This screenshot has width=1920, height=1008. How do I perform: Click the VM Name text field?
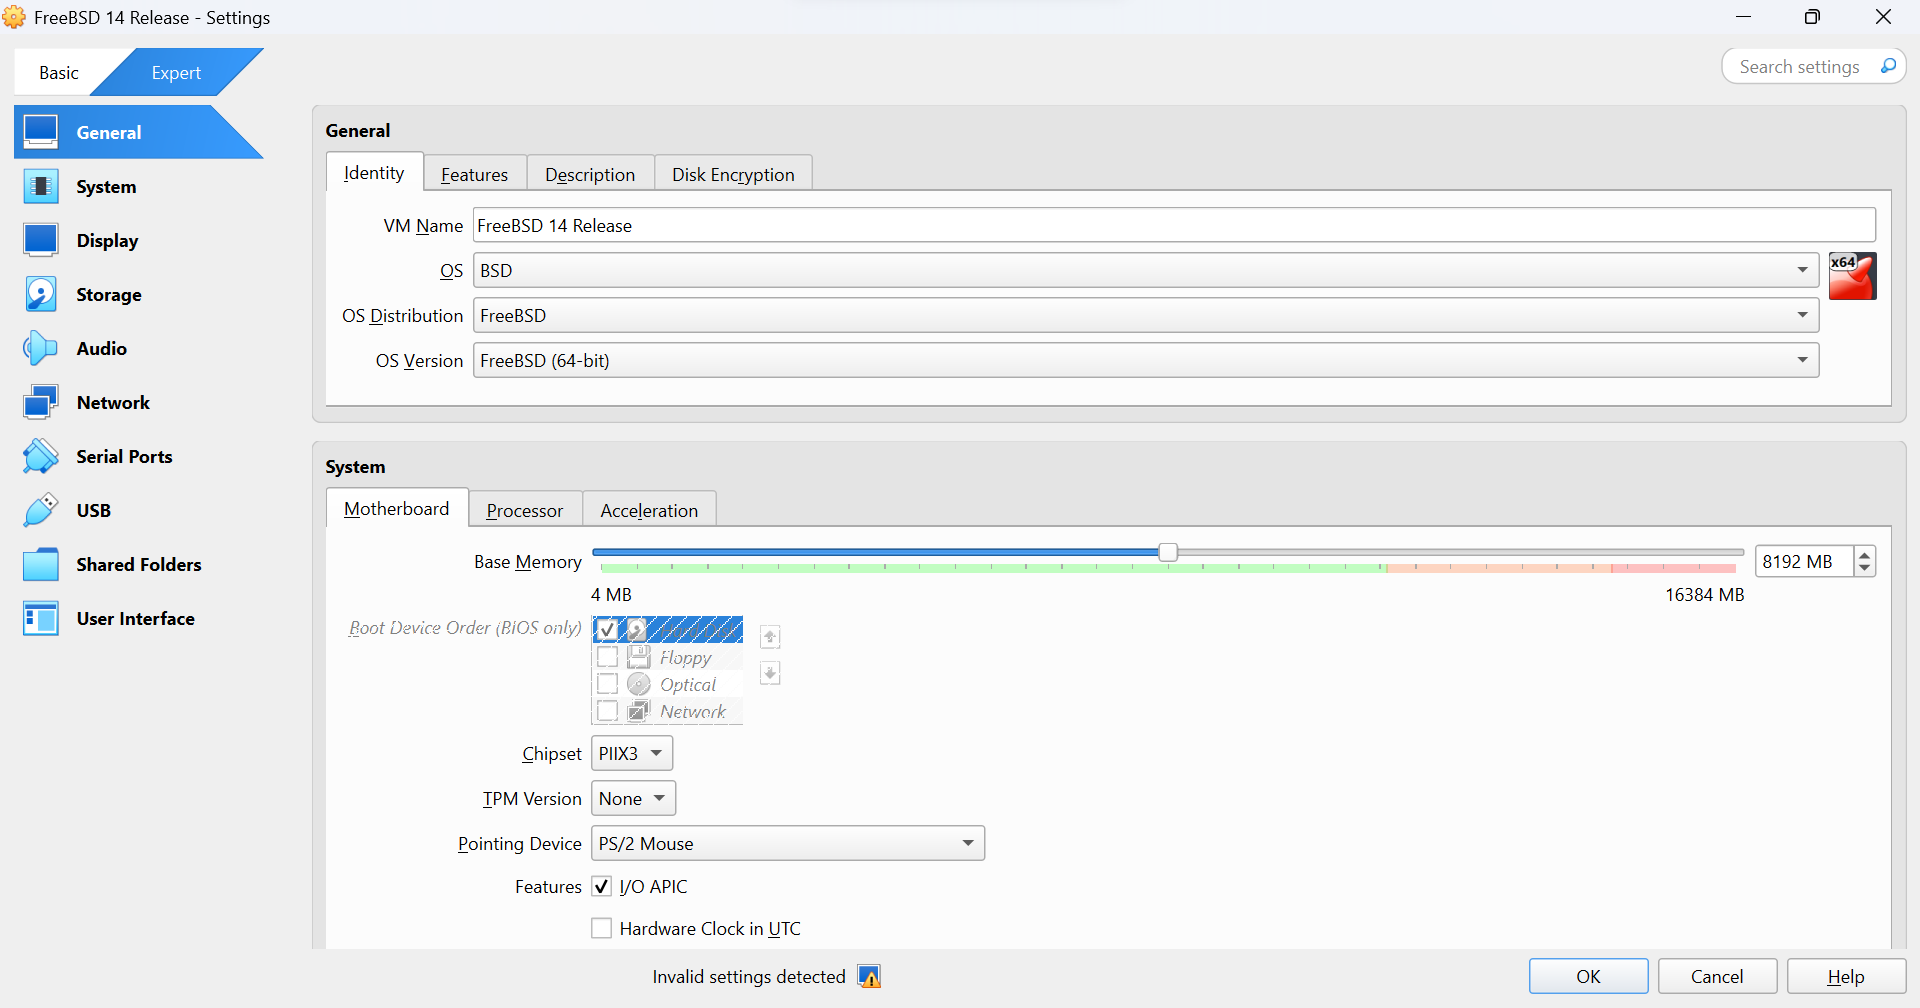1174,226
